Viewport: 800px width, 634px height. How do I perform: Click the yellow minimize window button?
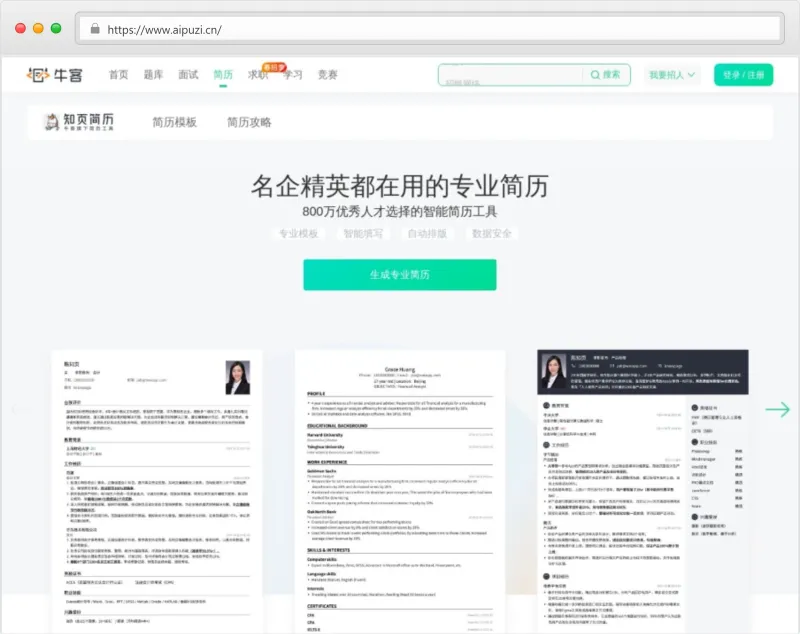pos(38,28)
